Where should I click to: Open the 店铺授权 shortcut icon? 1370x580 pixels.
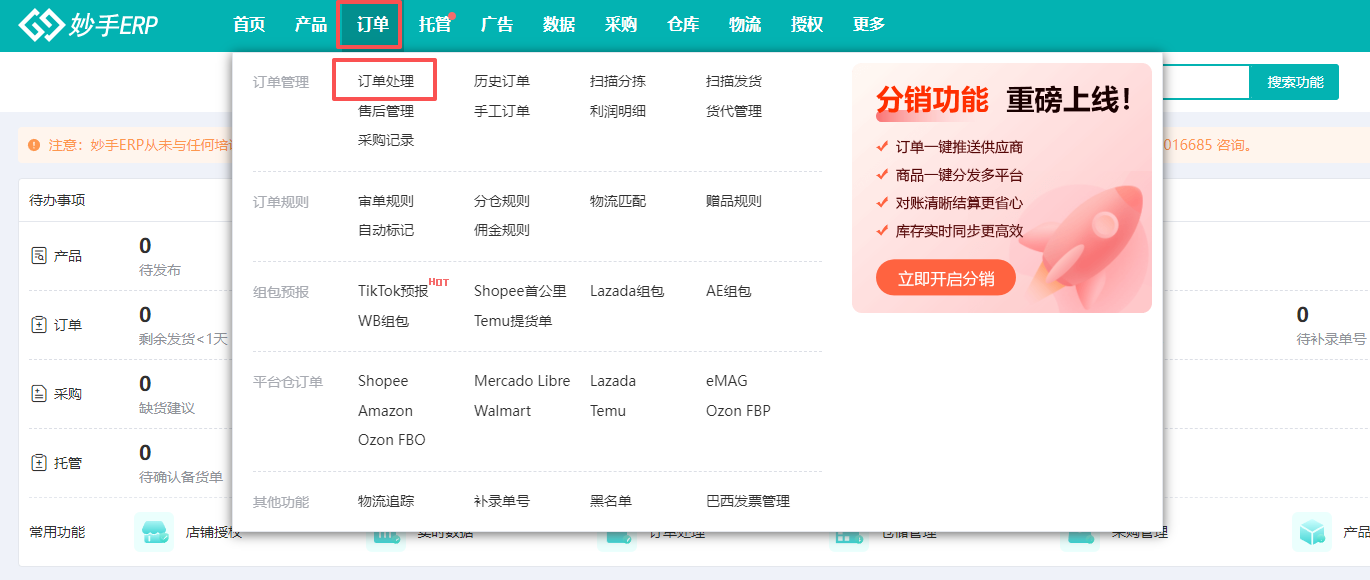point(153,532)
